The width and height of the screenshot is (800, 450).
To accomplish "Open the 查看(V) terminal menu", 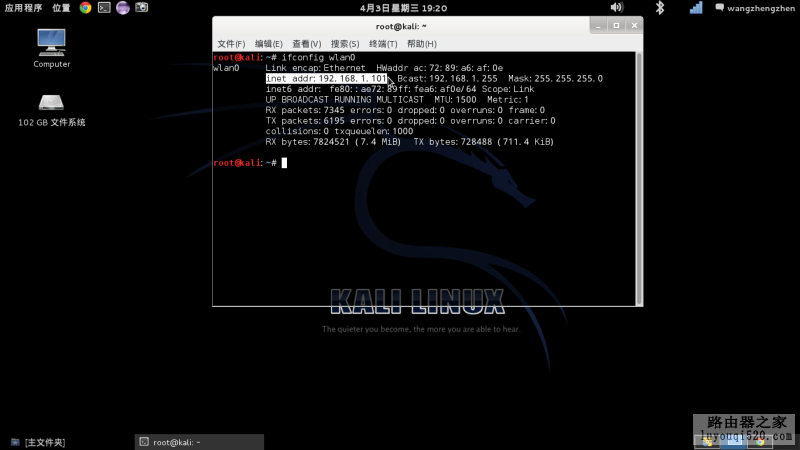I will (x=307, y=44).
